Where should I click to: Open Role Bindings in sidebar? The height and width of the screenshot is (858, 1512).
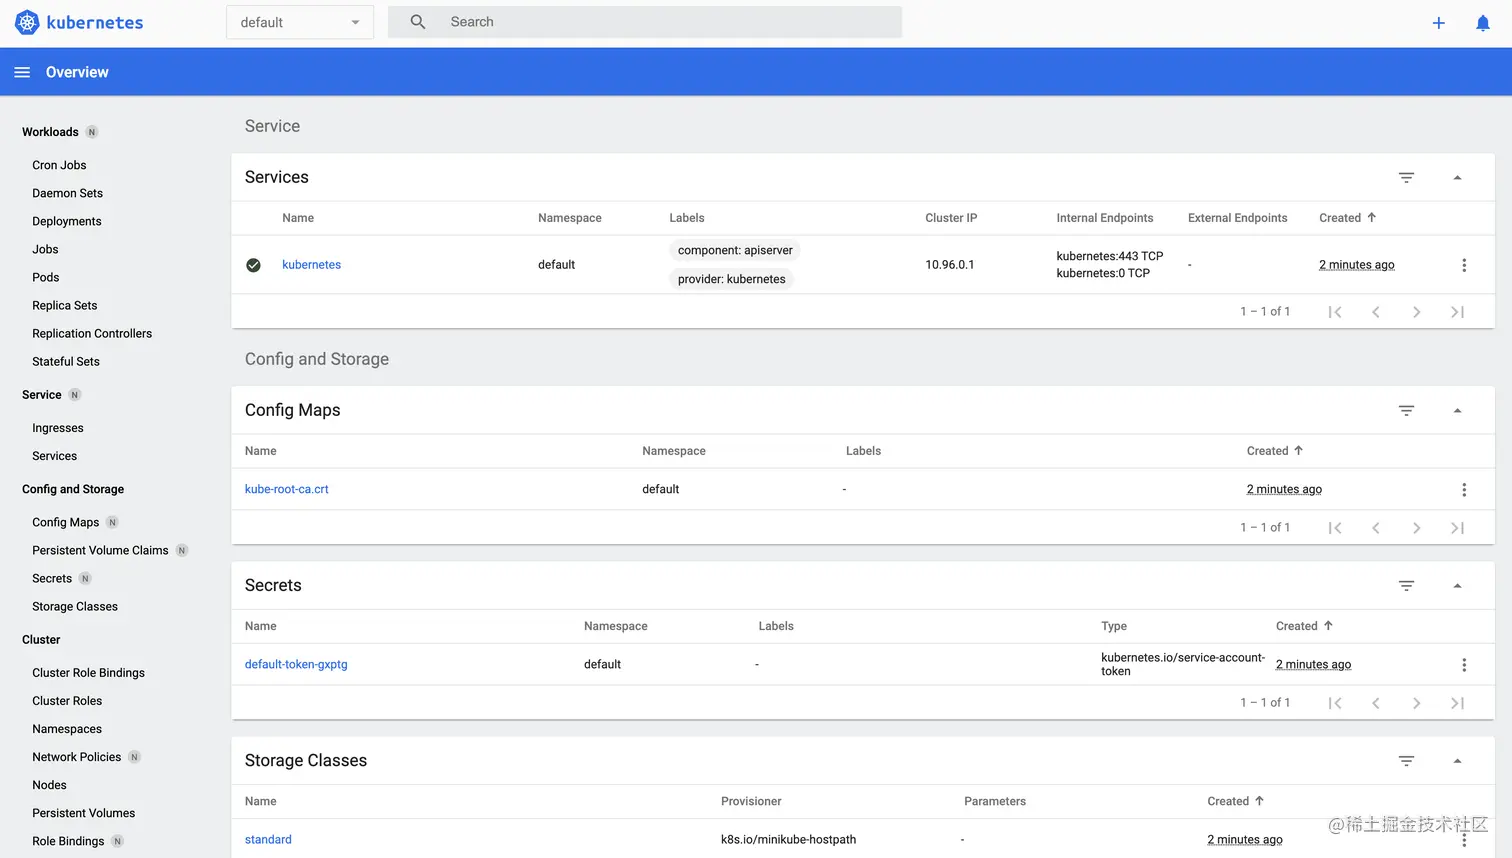pos(68,841)
